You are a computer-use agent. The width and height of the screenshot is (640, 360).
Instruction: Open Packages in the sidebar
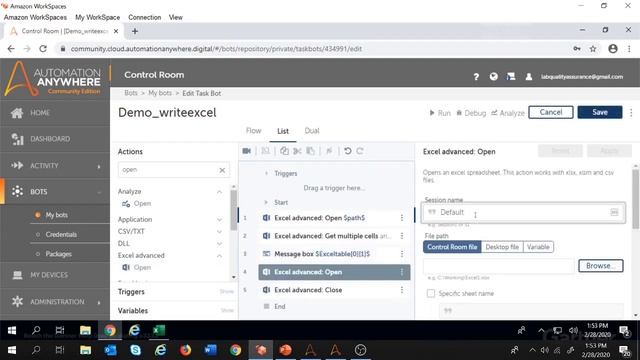tap(58, 254)
